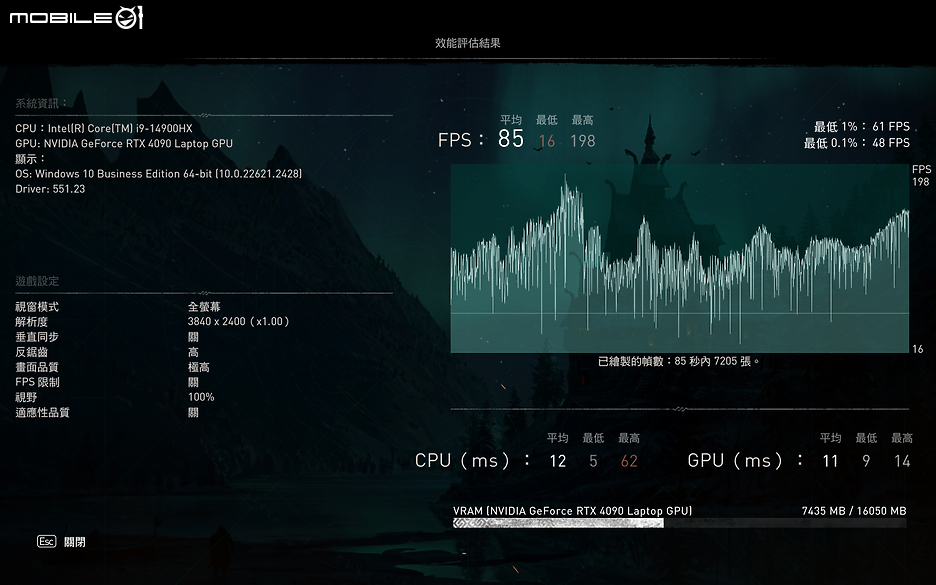Click the 關 value of FPS 限制
936x585 pixels.
(x=193, y=382)
